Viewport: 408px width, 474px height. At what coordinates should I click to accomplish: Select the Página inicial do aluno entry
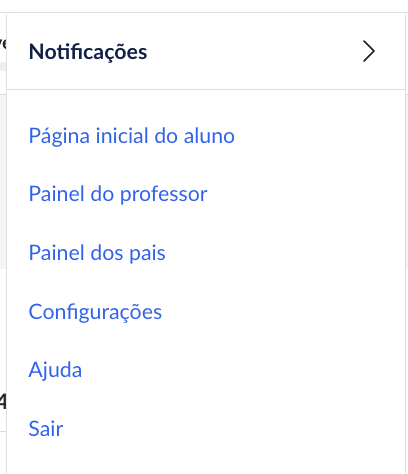click(132, 136)
